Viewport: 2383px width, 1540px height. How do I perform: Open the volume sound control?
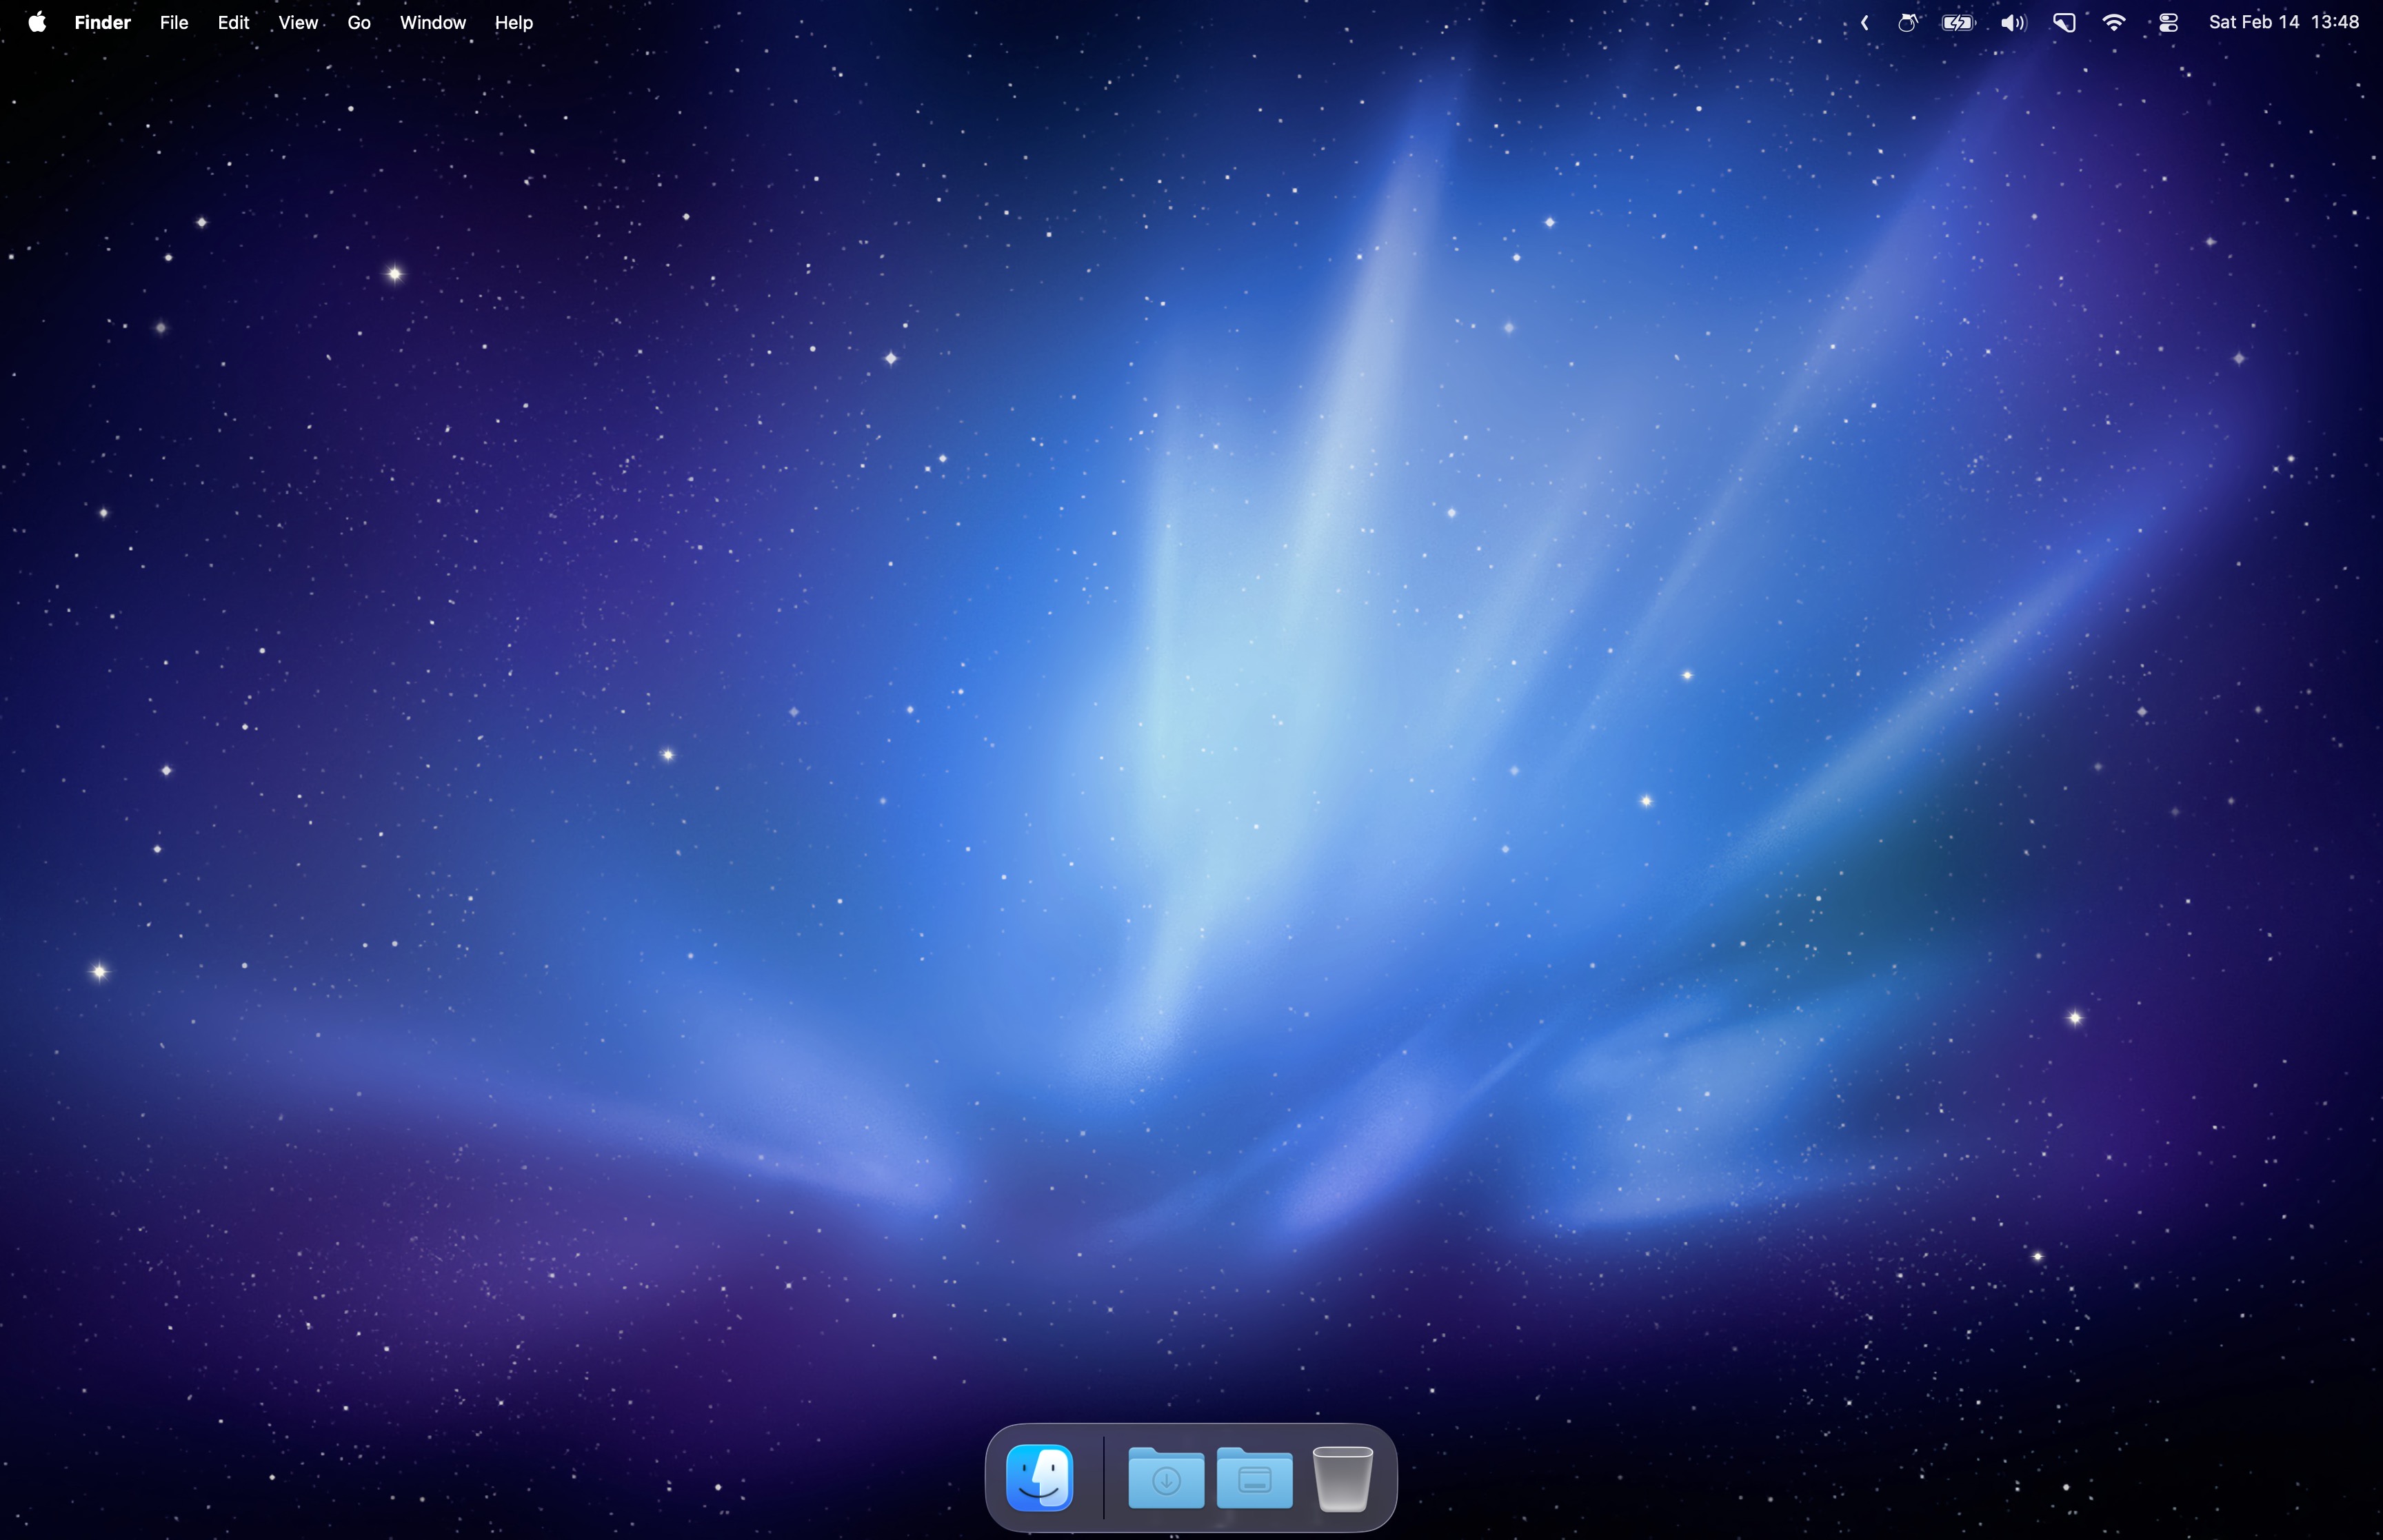2013,22
